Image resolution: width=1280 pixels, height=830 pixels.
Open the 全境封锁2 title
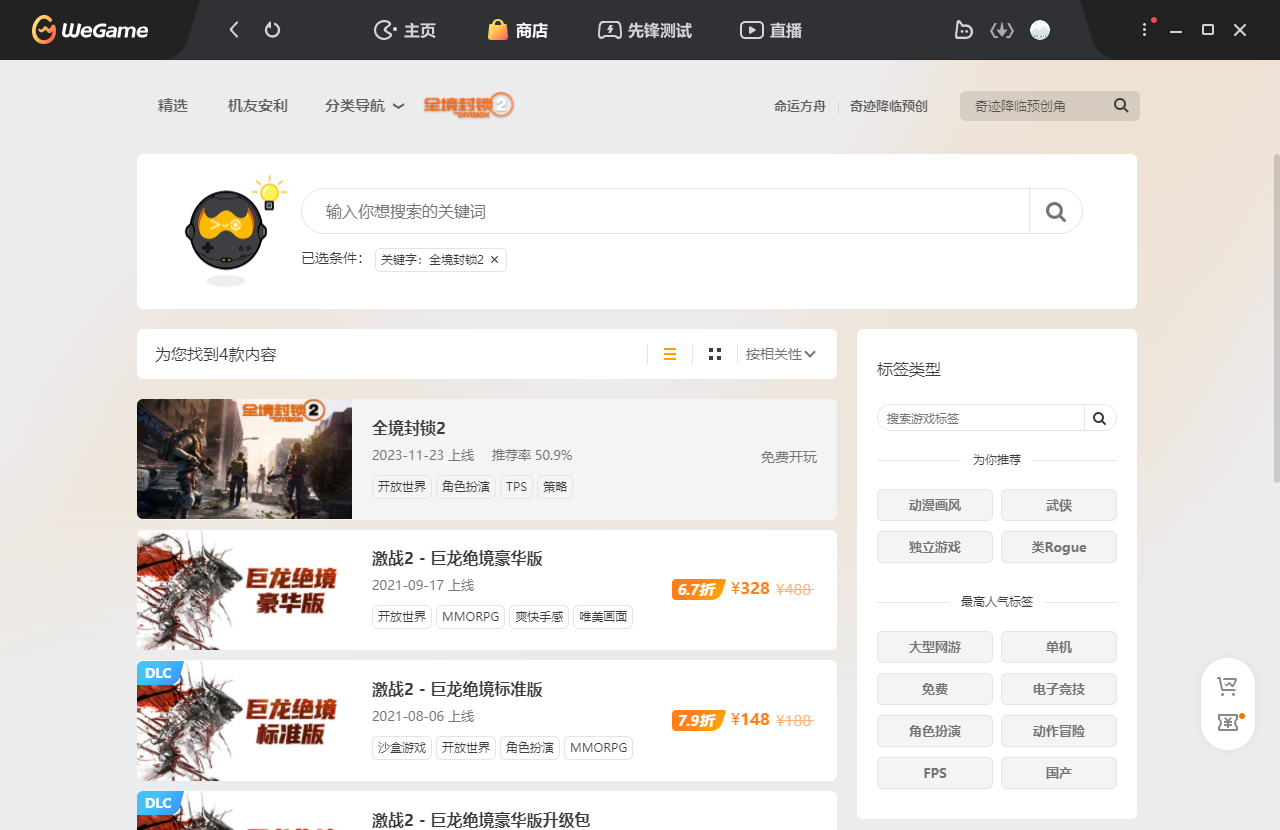(409, 428)
